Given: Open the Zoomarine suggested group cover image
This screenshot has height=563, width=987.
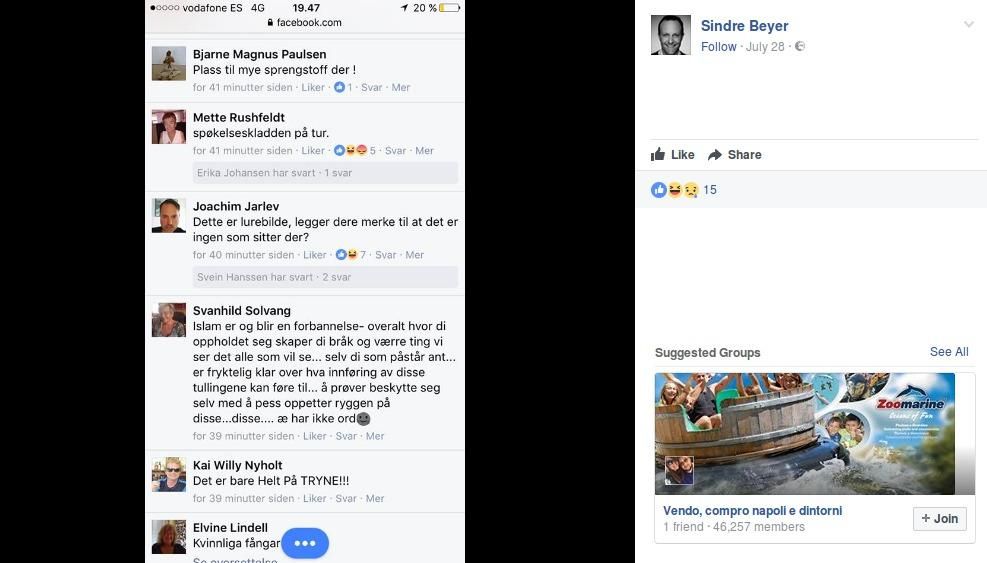Looking at the screenshot, I should (x=804, y=434).
